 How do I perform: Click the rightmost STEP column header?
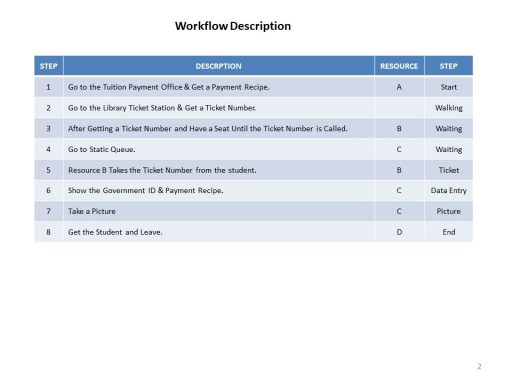click(448, 66)
